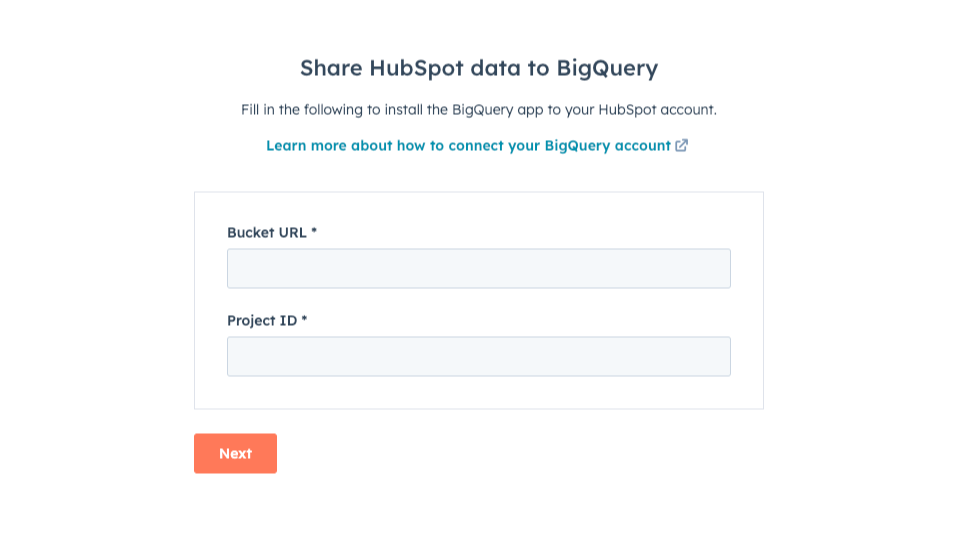Click the word ID in the Project ID label

tap(288, 321)
